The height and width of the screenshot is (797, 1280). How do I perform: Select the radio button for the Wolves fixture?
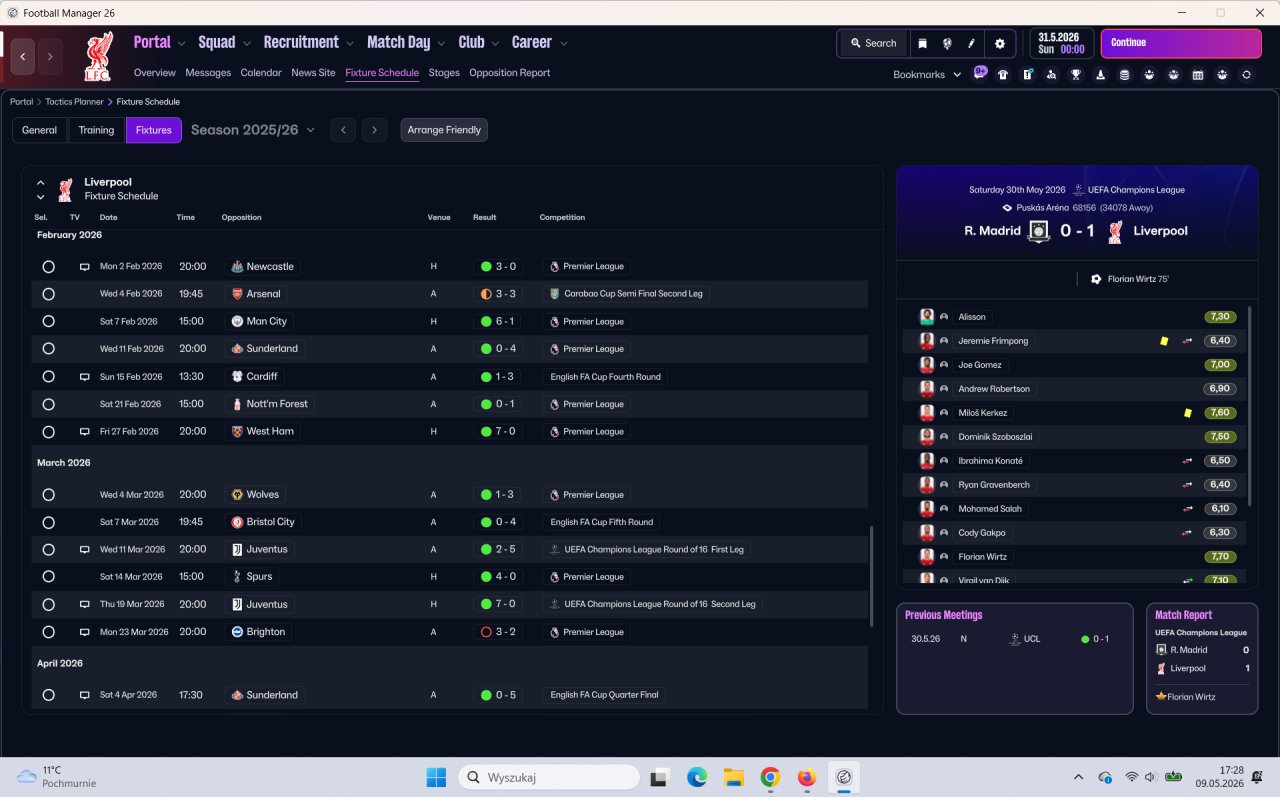coord(48,495)
